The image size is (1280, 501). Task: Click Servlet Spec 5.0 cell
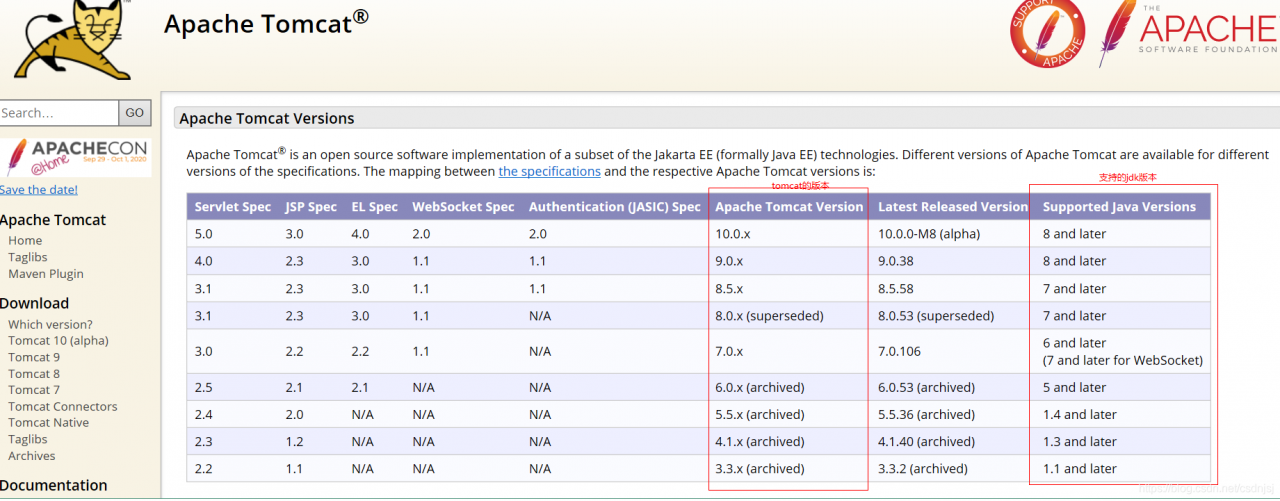[x=233, y=234]
